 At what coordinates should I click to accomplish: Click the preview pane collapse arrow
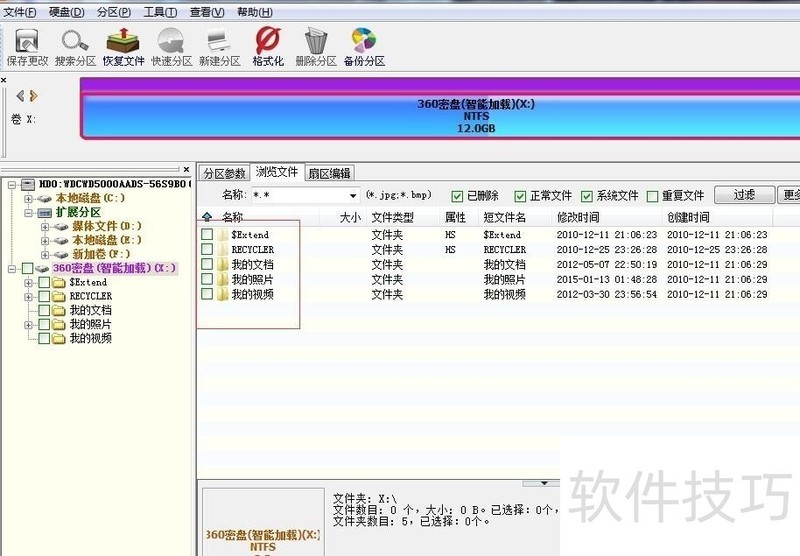544,483
